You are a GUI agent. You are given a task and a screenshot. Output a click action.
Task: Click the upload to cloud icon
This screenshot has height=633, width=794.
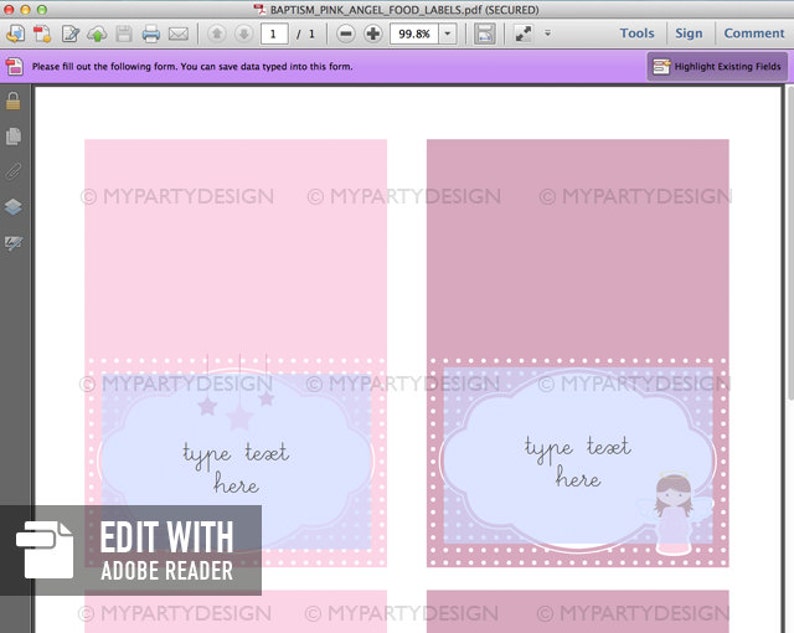tap(97, 34)
